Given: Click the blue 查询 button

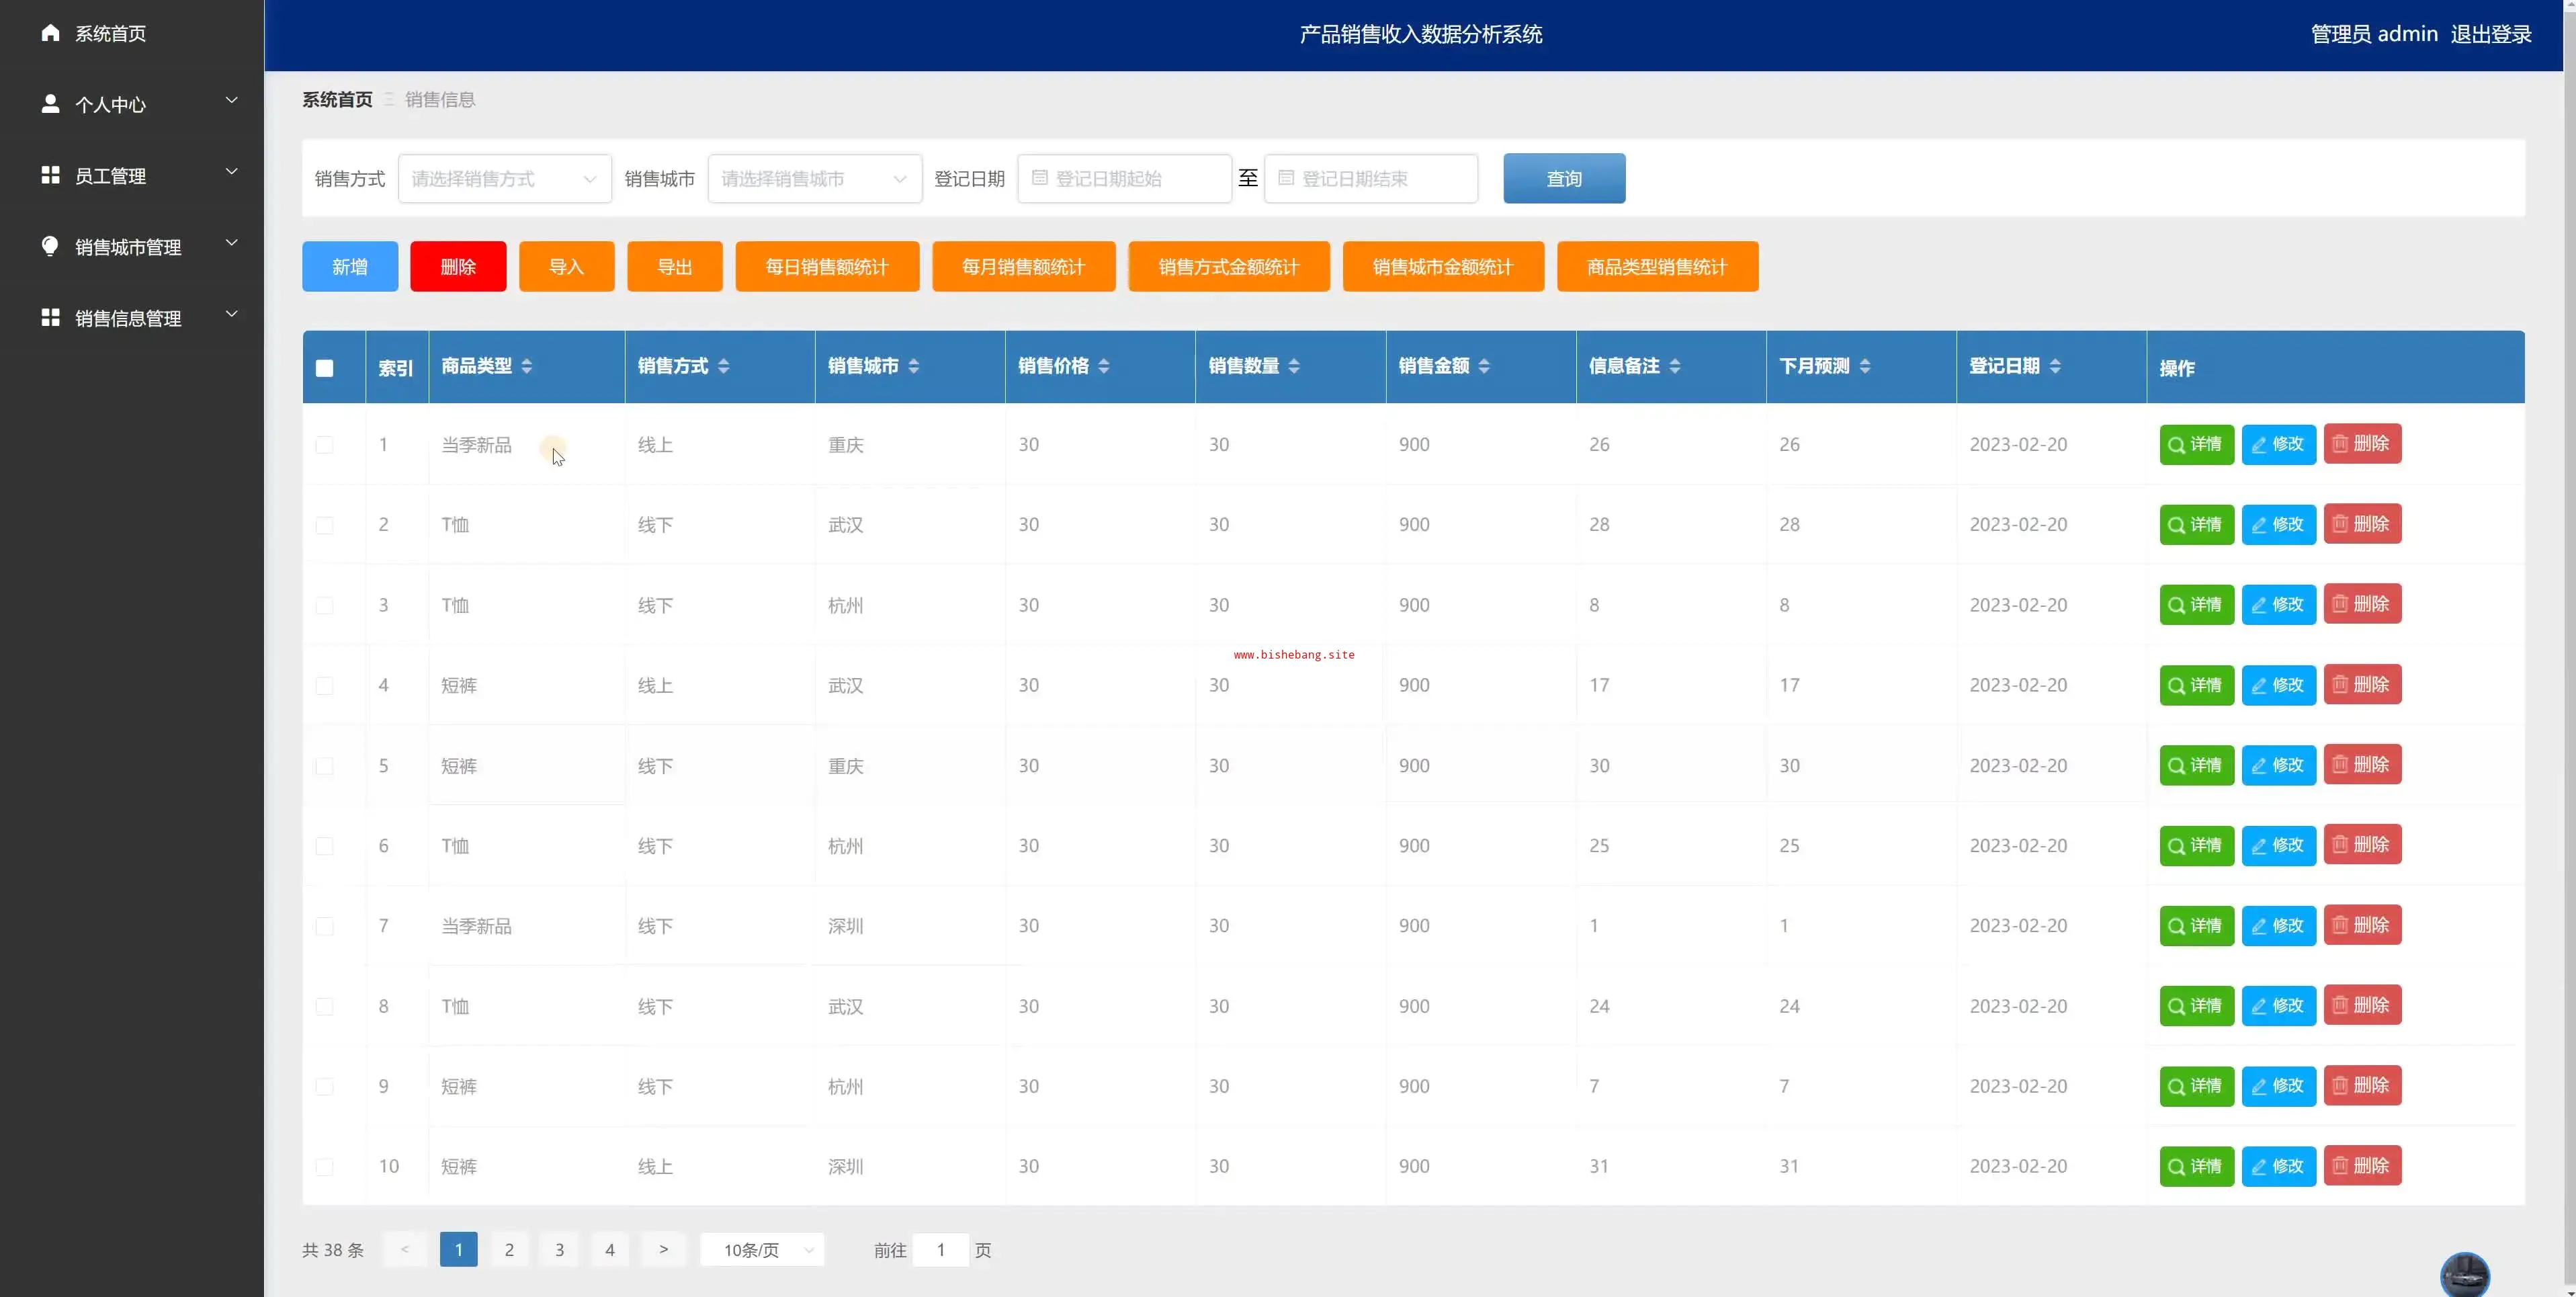Looking at the screenshot, I should 1563,179.
